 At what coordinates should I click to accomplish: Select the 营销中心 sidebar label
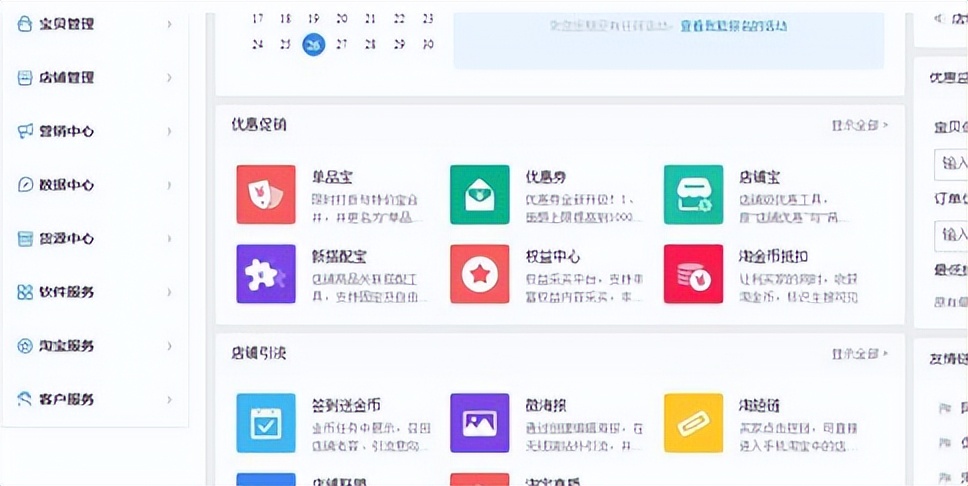(67, 131)
